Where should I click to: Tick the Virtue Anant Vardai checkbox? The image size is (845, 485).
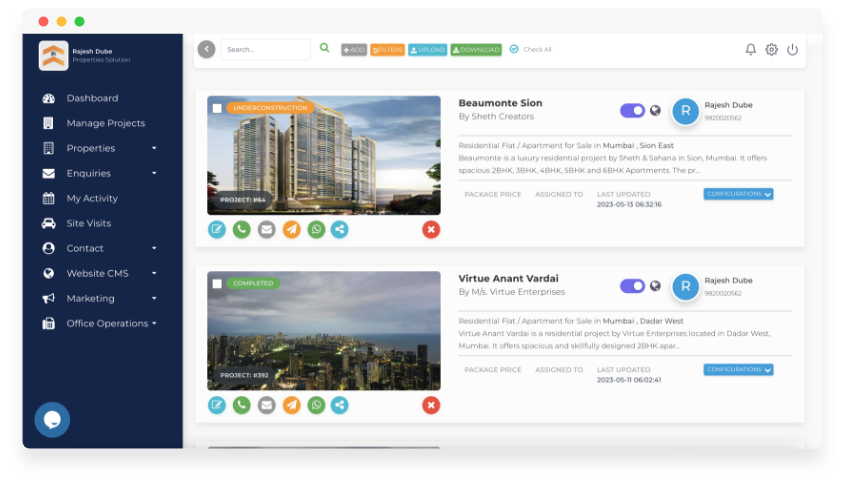(x=217, y=284)
